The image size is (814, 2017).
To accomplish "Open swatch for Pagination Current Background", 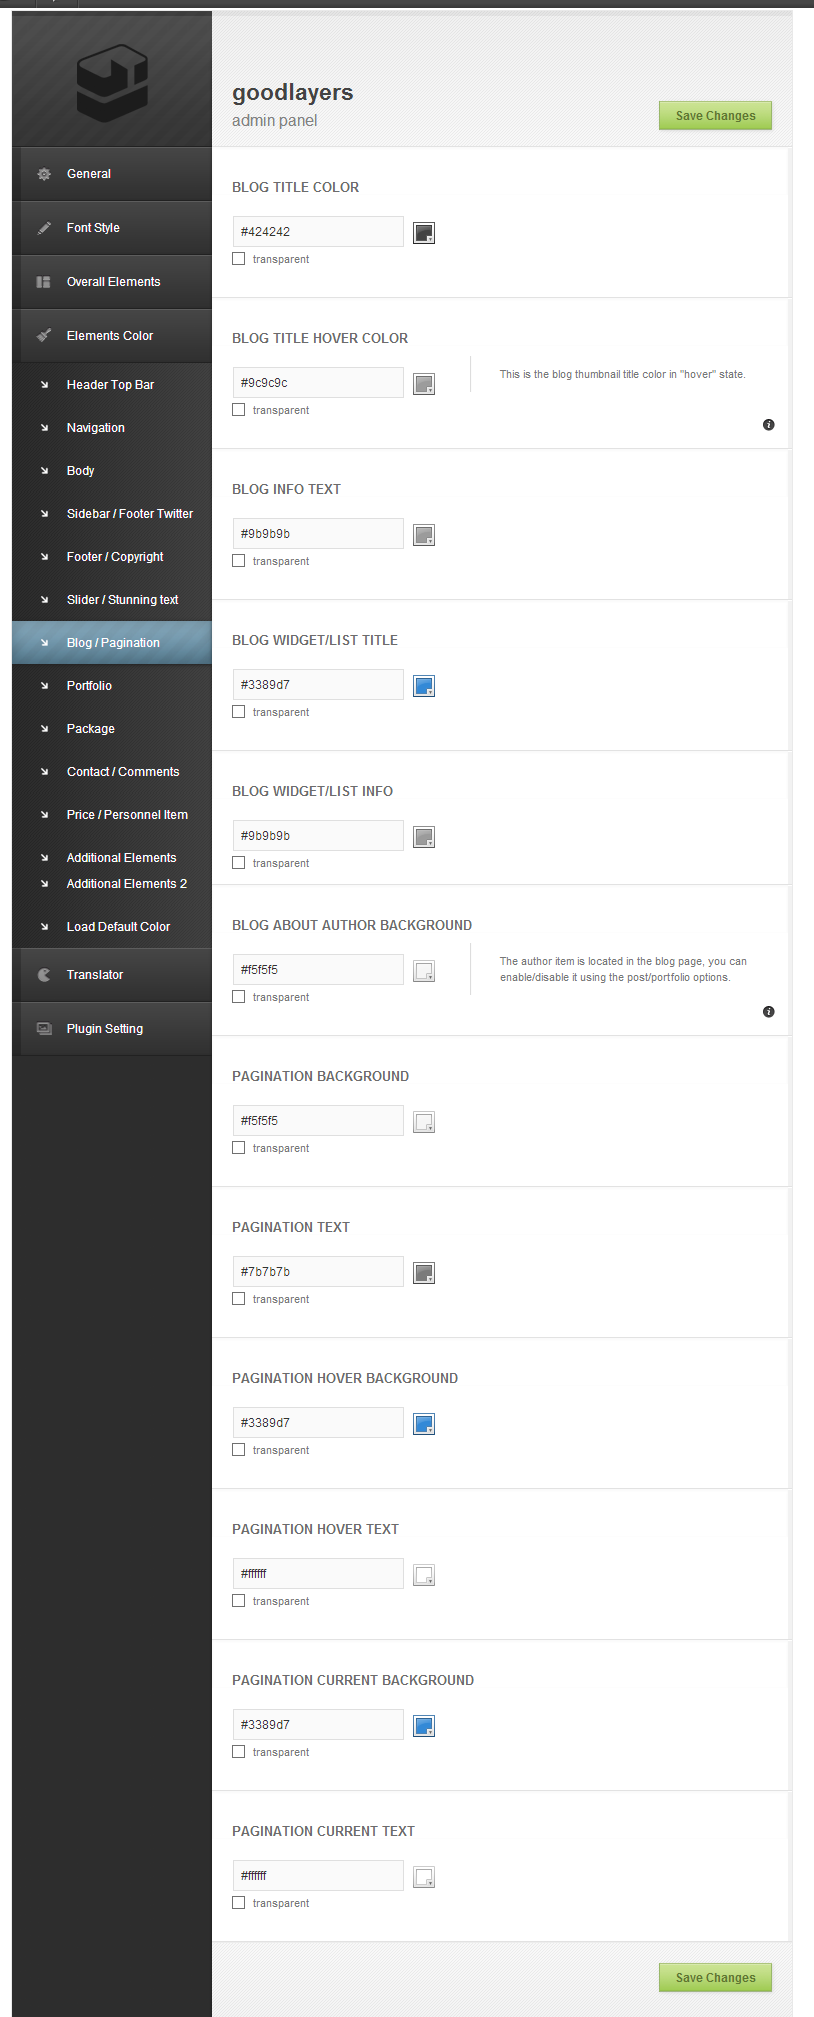I will pyautogui.click(x=424, y=1726).
